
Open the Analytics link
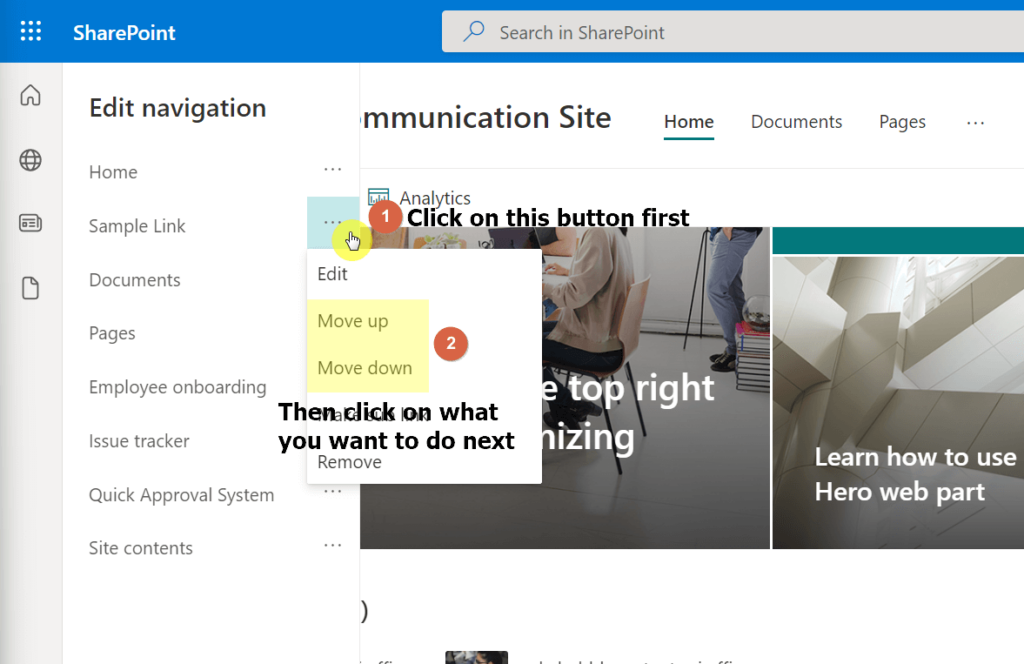tap(435, 197)
